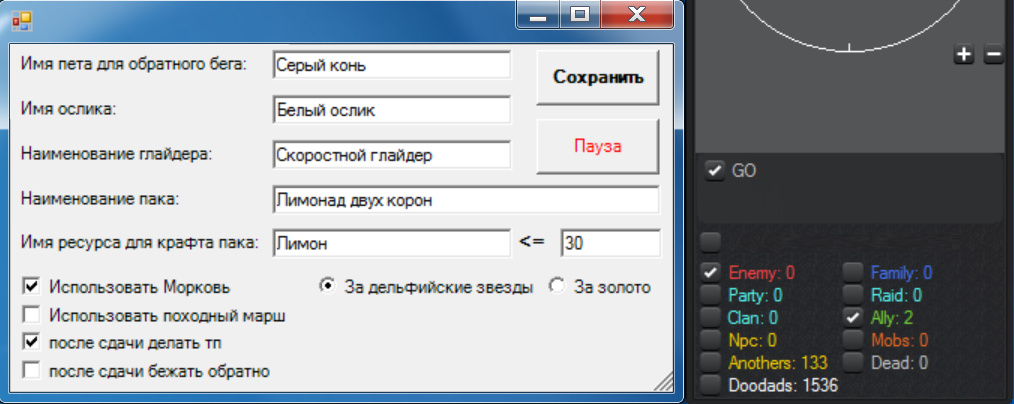Toggle 'после сдачи делать тп' checkbox

click(x=30, y=342)
